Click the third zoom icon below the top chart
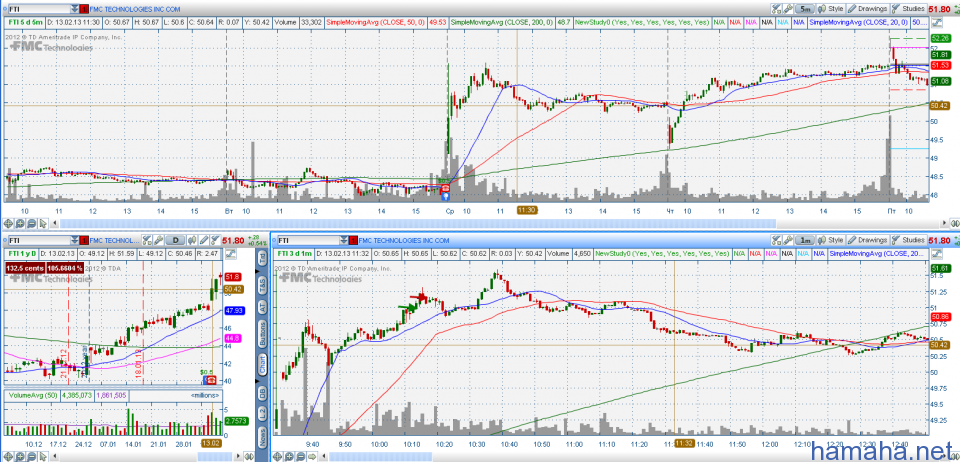 pos(32,223)
